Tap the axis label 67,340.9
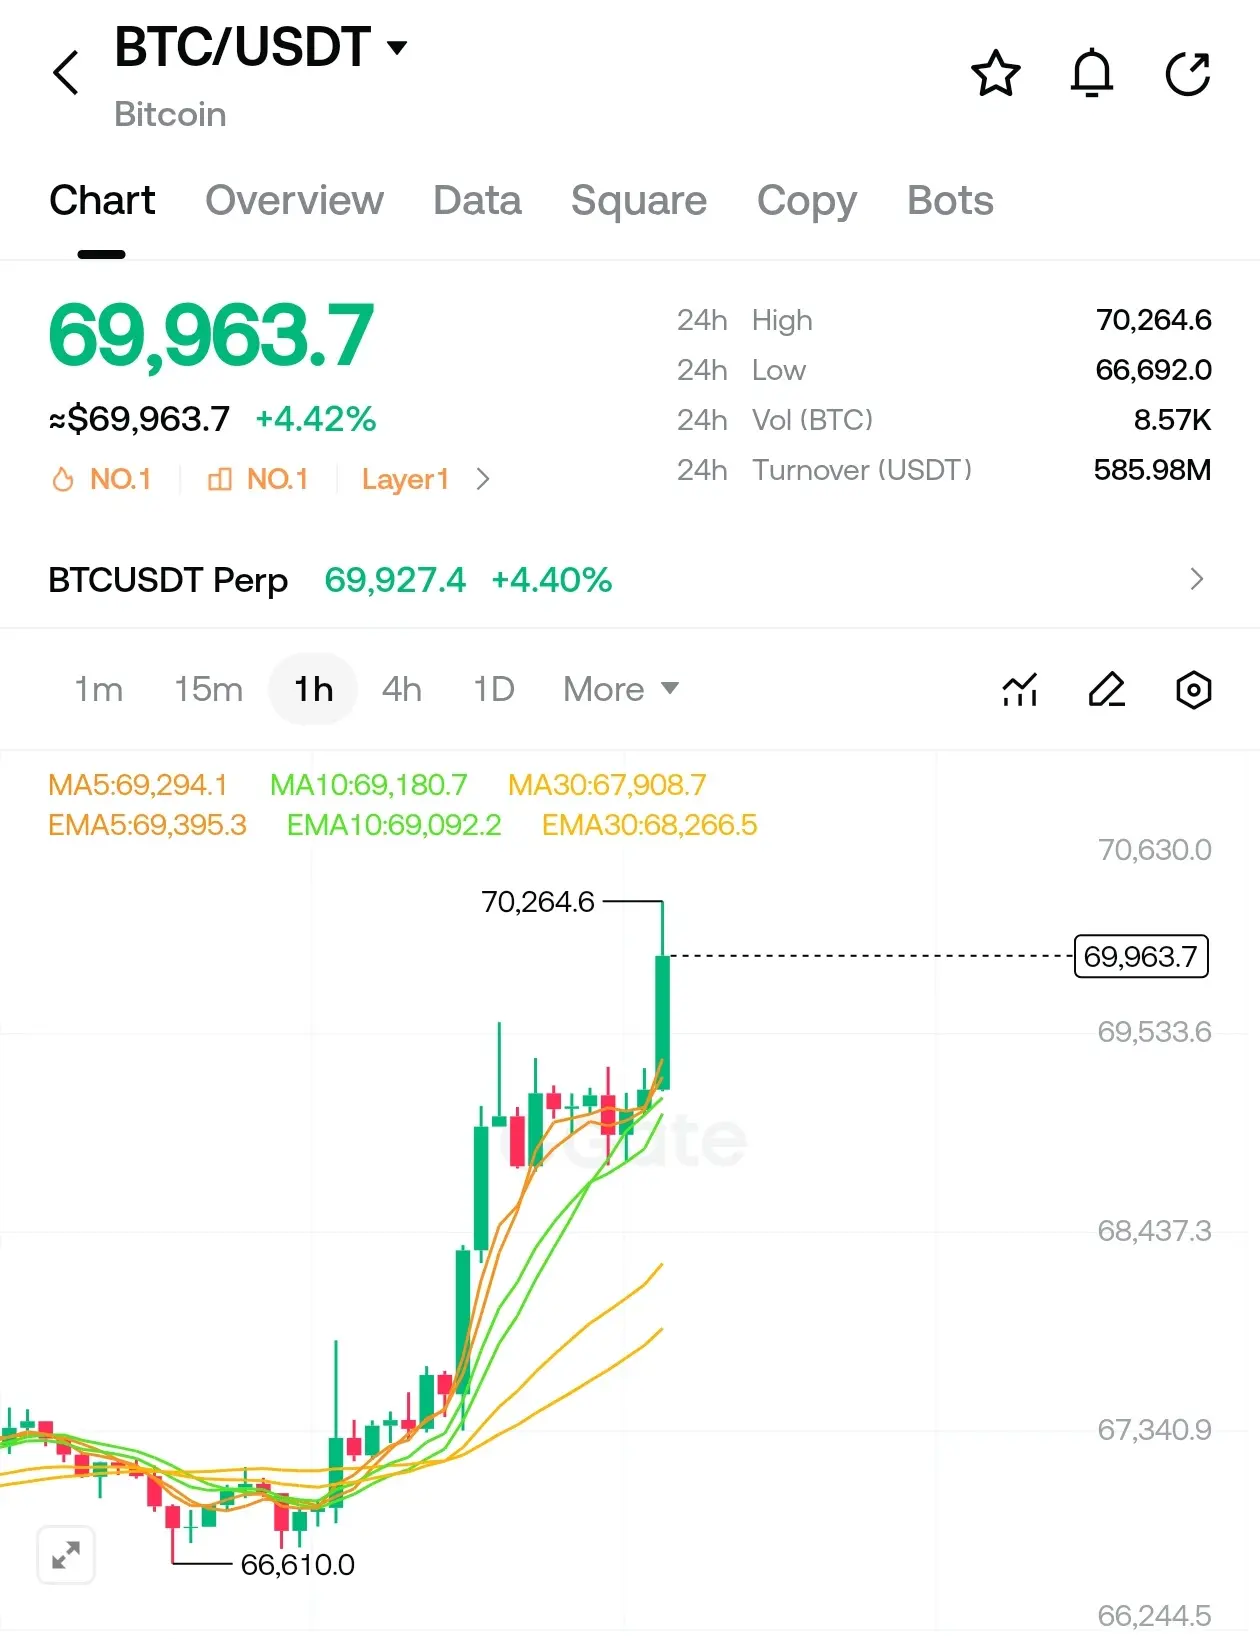The height and width of the screenshot is (1639, 1260). 1154,1430
